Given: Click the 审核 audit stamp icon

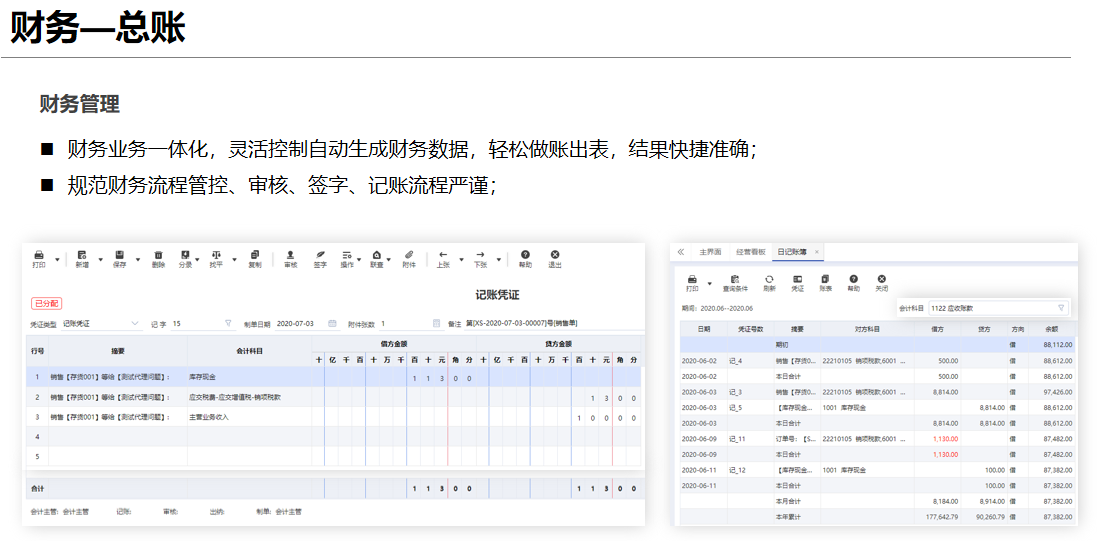Looking at the screenshot, I should coord(290,255).
